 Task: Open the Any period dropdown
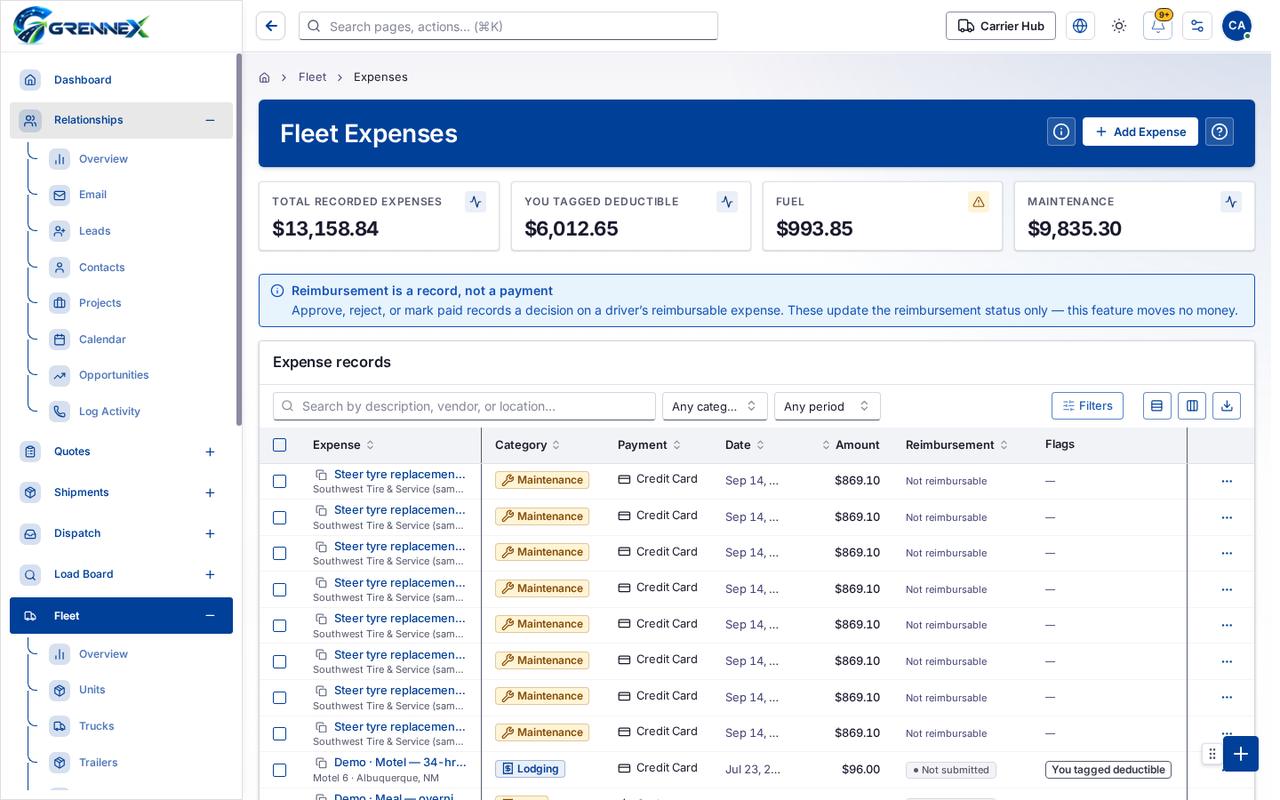click(x=827, y=406)
